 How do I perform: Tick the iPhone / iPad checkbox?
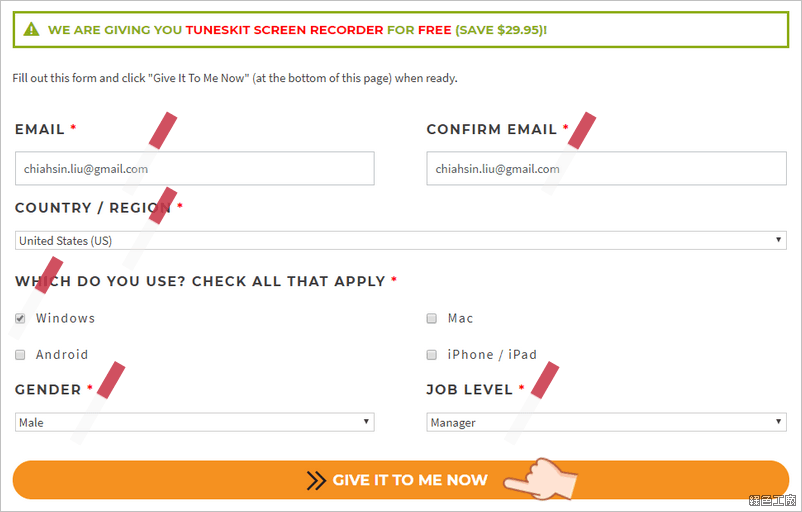pos(432,355)
